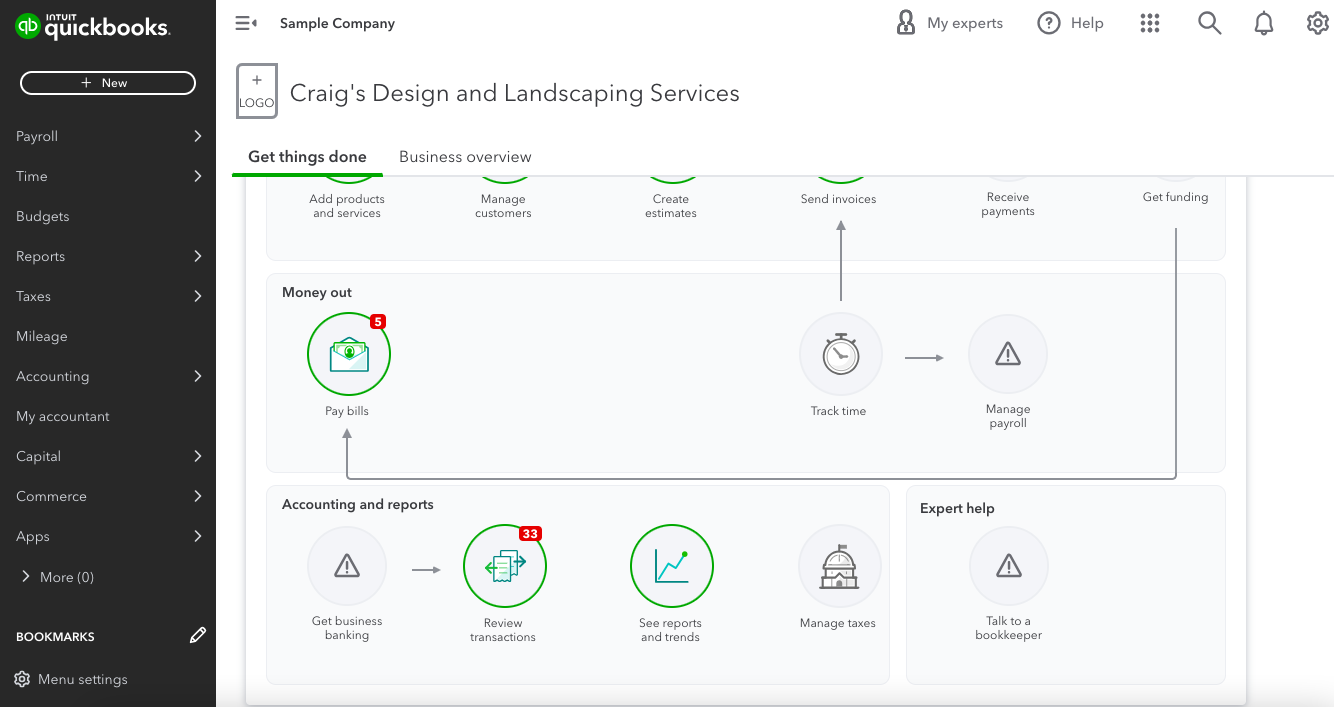
Task: Click the Talk to a bookkeeper icon
Action: pyautogui.click(x=1008, y=566)
